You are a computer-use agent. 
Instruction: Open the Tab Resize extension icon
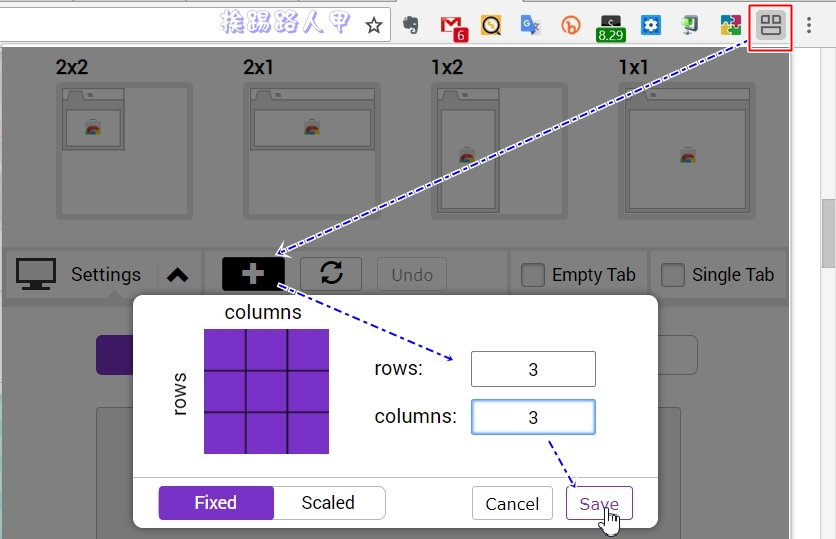pyautogui.click(x=770, y=25)
